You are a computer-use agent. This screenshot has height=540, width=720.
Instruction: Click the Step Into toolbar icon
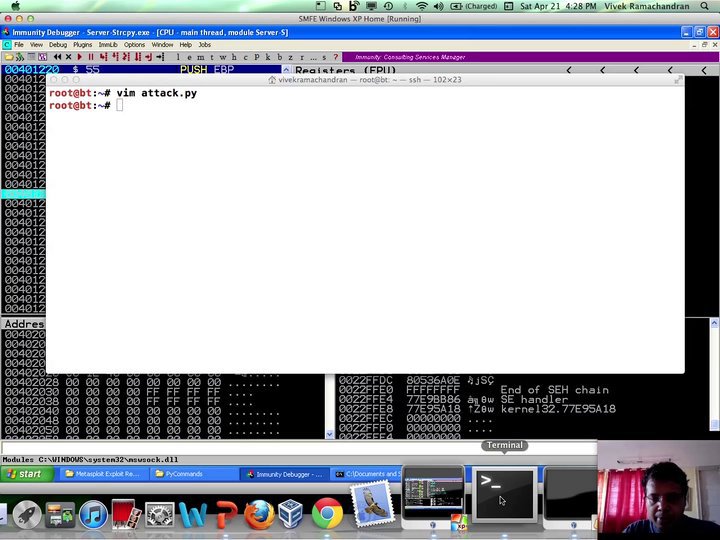click(103, 57)
